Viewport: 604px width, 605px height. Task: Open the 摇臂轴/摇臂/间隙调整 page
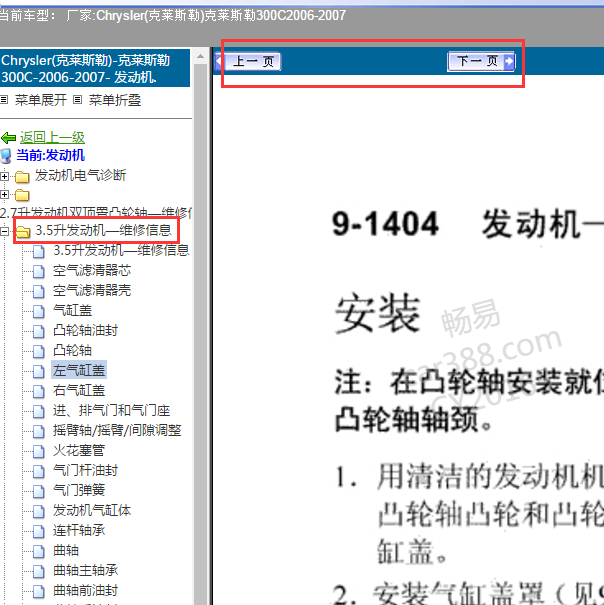click(117, 431)
